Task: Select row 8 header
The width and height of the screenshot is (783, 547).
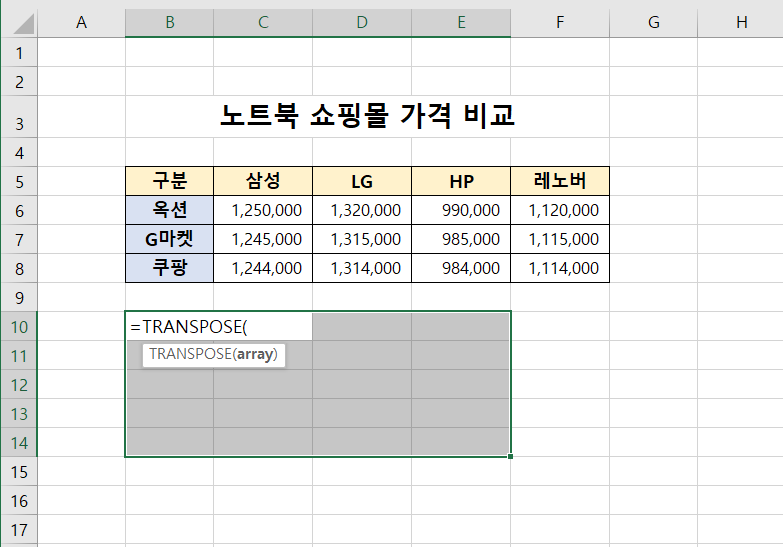Action: pos(19,268)
